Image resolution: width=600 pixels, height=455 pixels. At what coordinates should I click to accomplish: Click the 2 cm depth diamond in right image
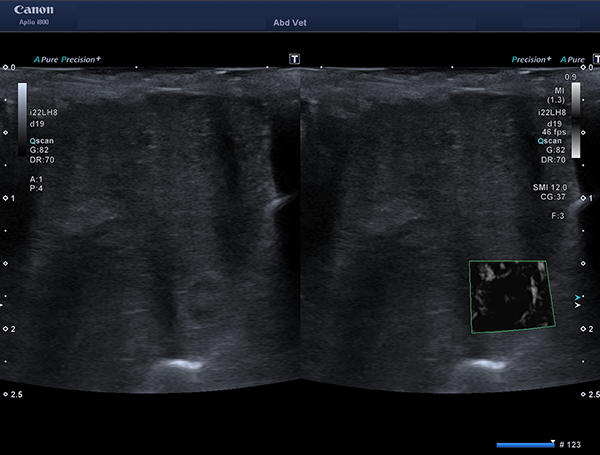point(583,329)
